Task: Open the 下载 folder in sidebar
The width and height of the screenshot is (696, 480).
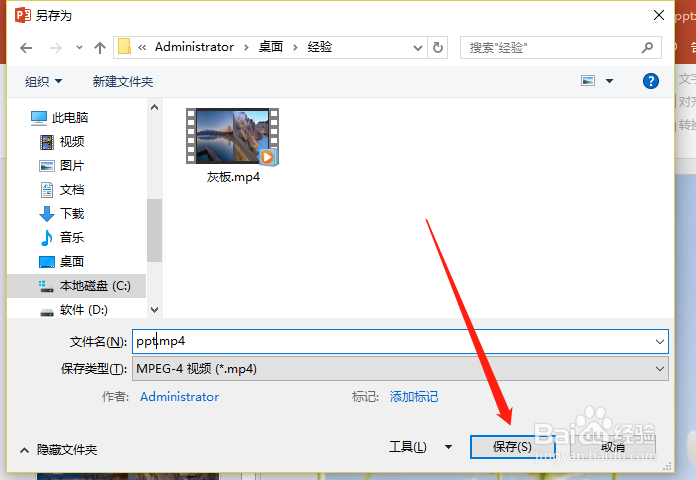Action: (x=62, y=214)
